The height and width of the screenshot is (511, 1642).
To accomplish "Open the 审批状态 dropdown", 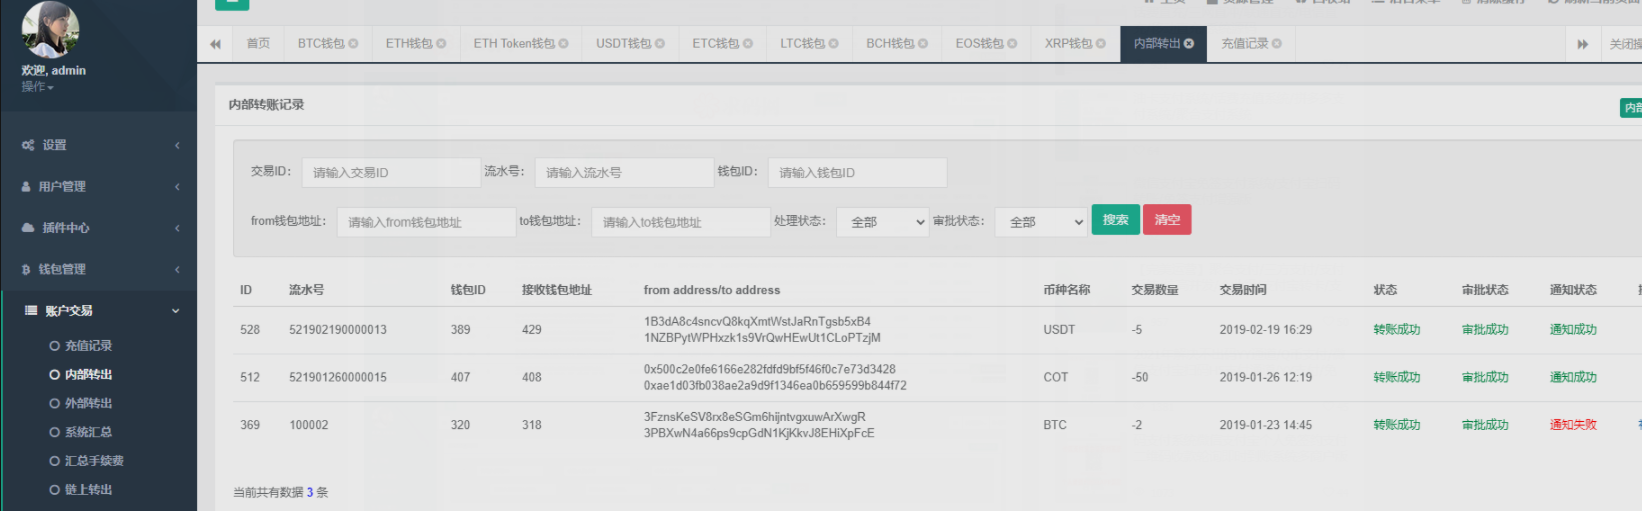I will pos(1041,222).
